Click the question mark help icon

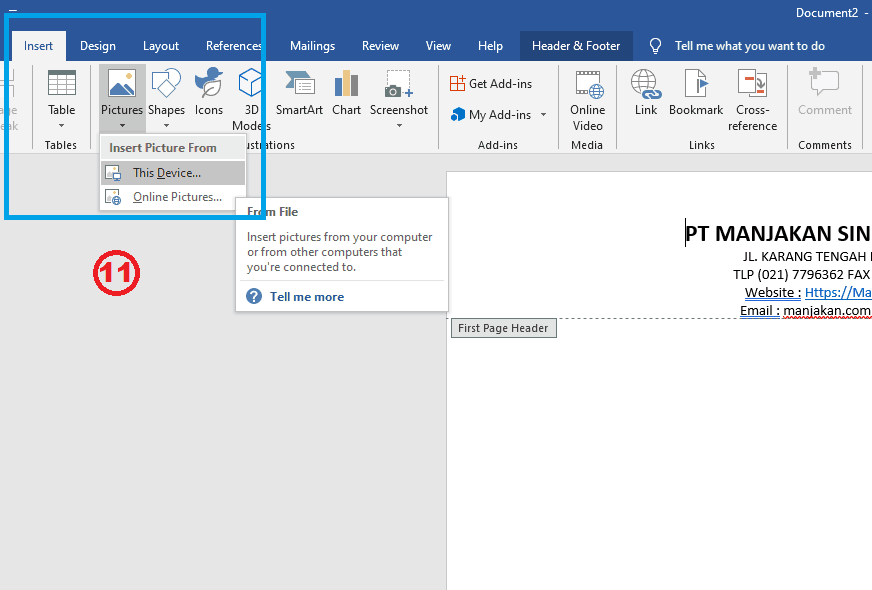(x=254, y=296)
